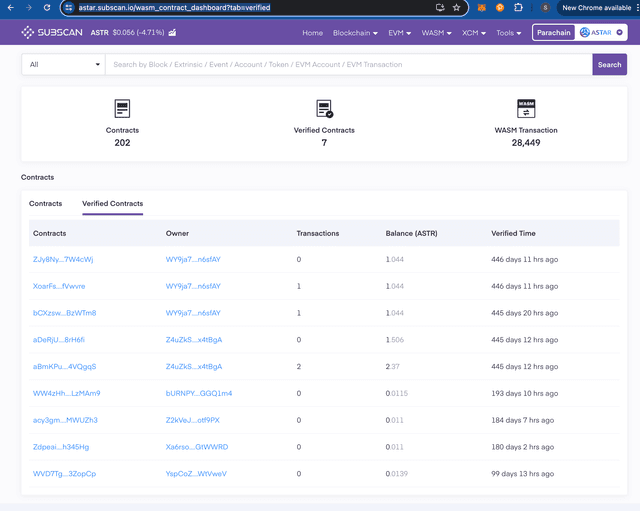Open contract ZJy8Ny...7W4cWj link

click(x=63, y=260)
